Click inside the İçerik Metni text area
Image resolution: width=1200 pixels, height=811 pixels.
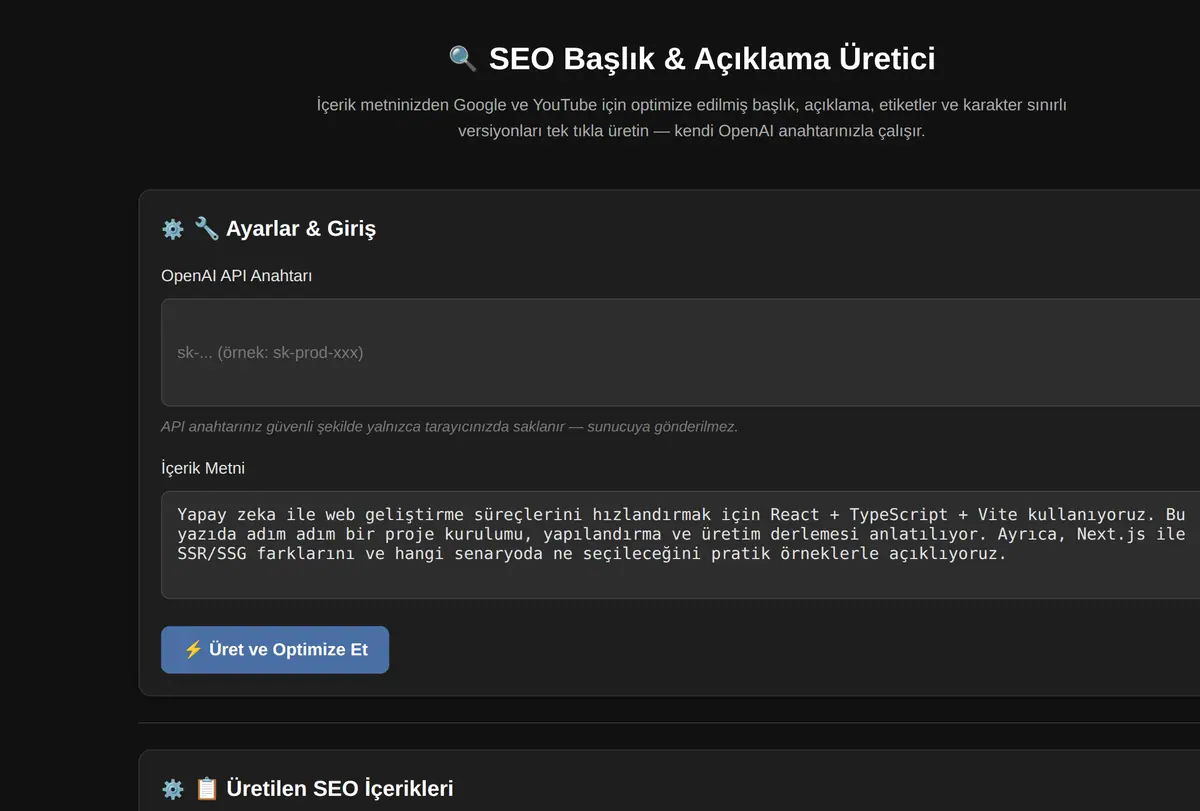680,544
